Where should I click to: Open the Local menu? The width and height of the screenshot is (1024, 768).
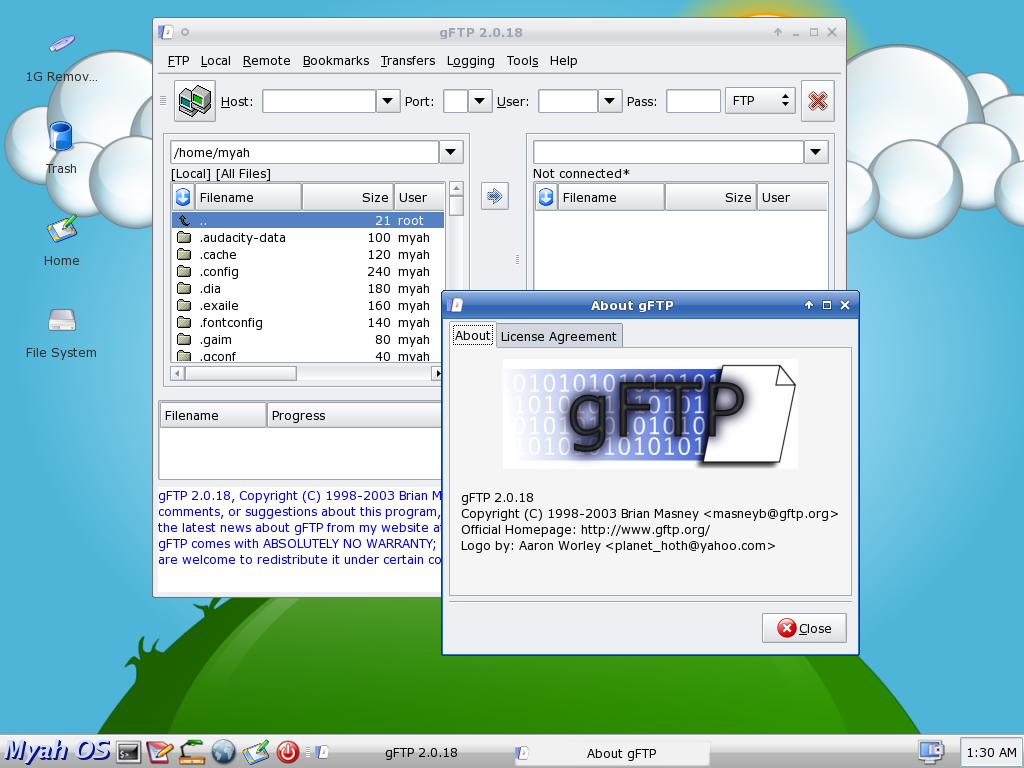216,61
